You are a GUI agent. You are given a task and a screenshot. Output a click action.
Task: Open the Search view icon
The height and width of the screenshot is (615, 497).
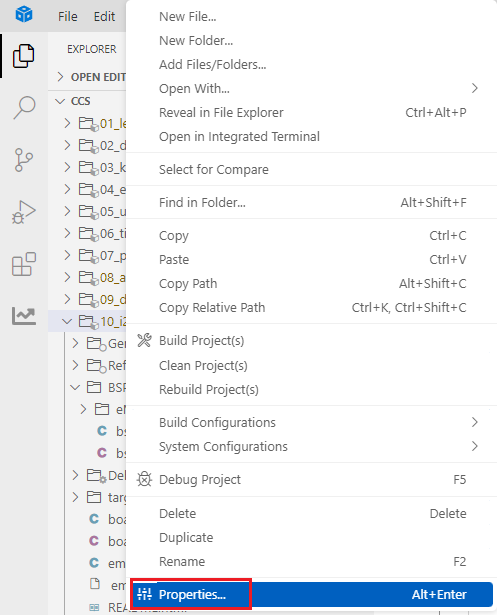(x=24, y=107)
